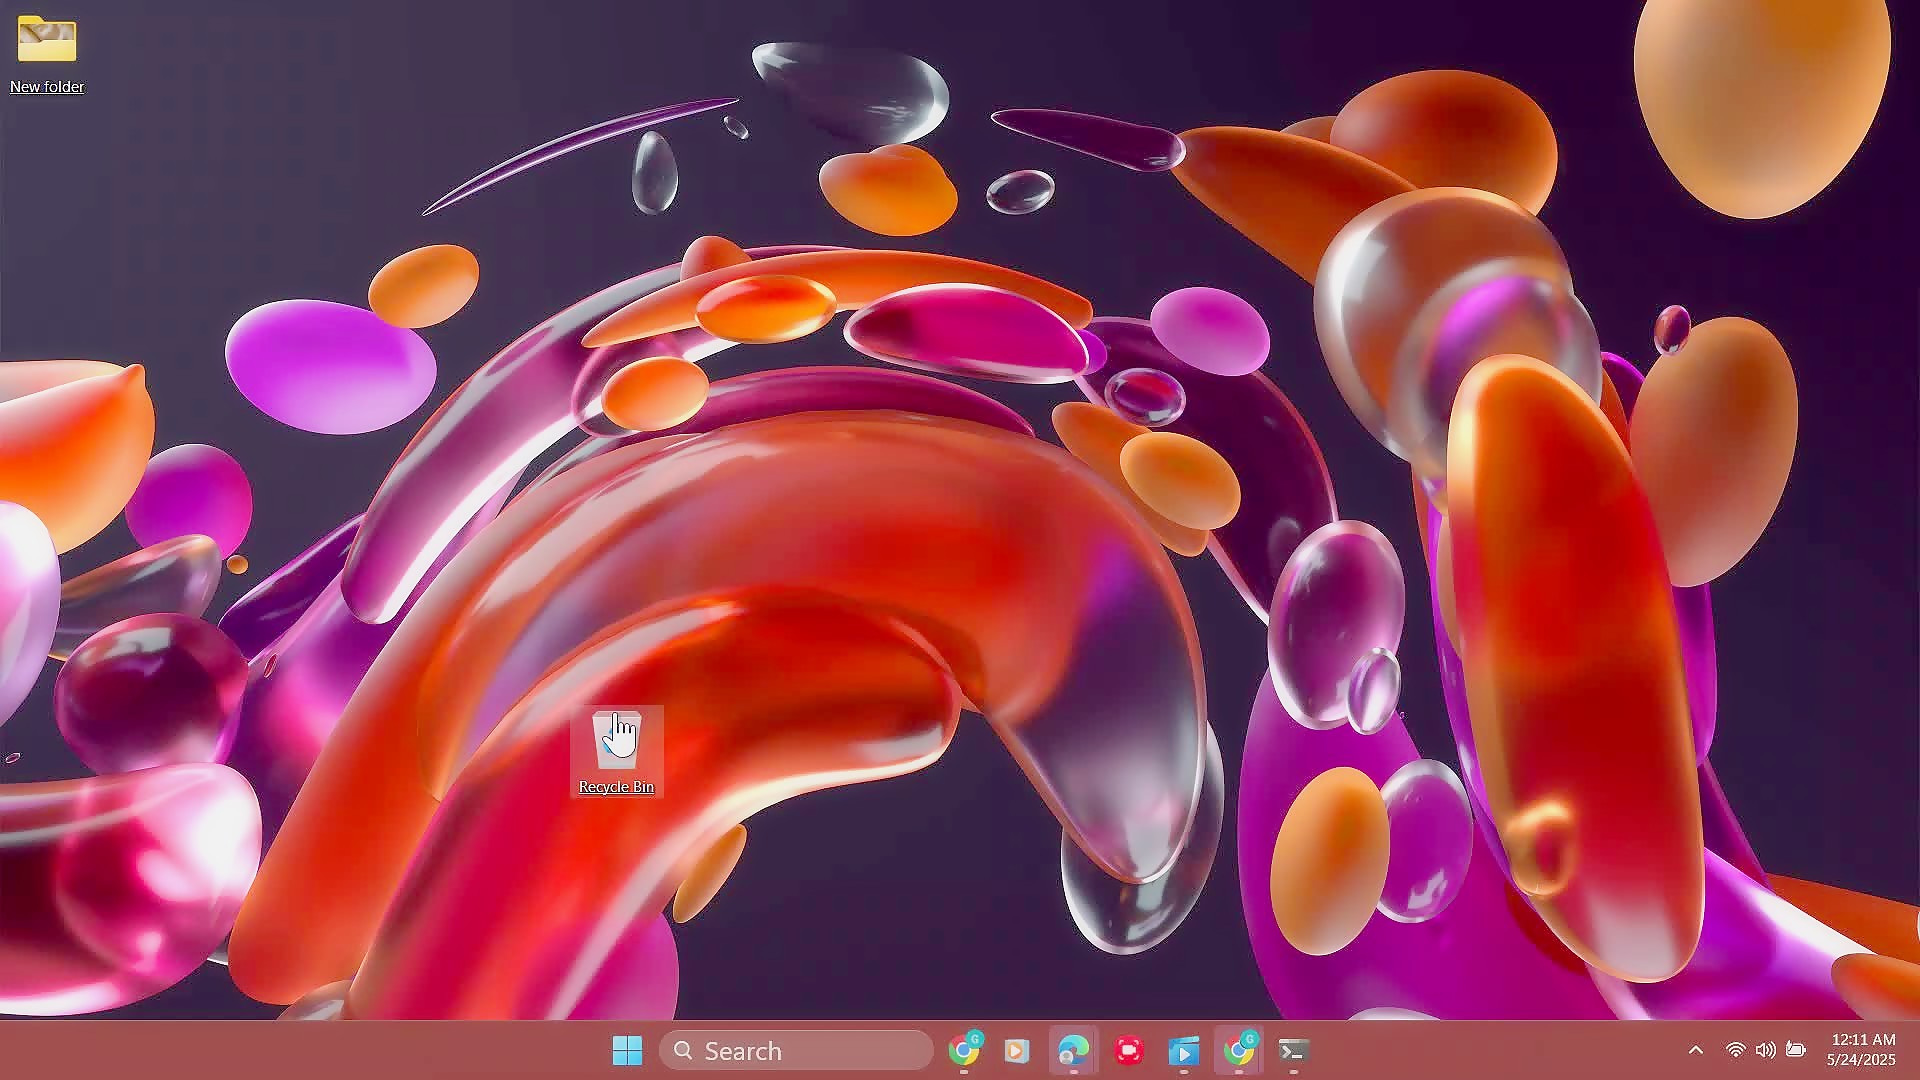Click the magnifier icon in taskbar Search
1920x1080 pixels.
point(683,1050)
